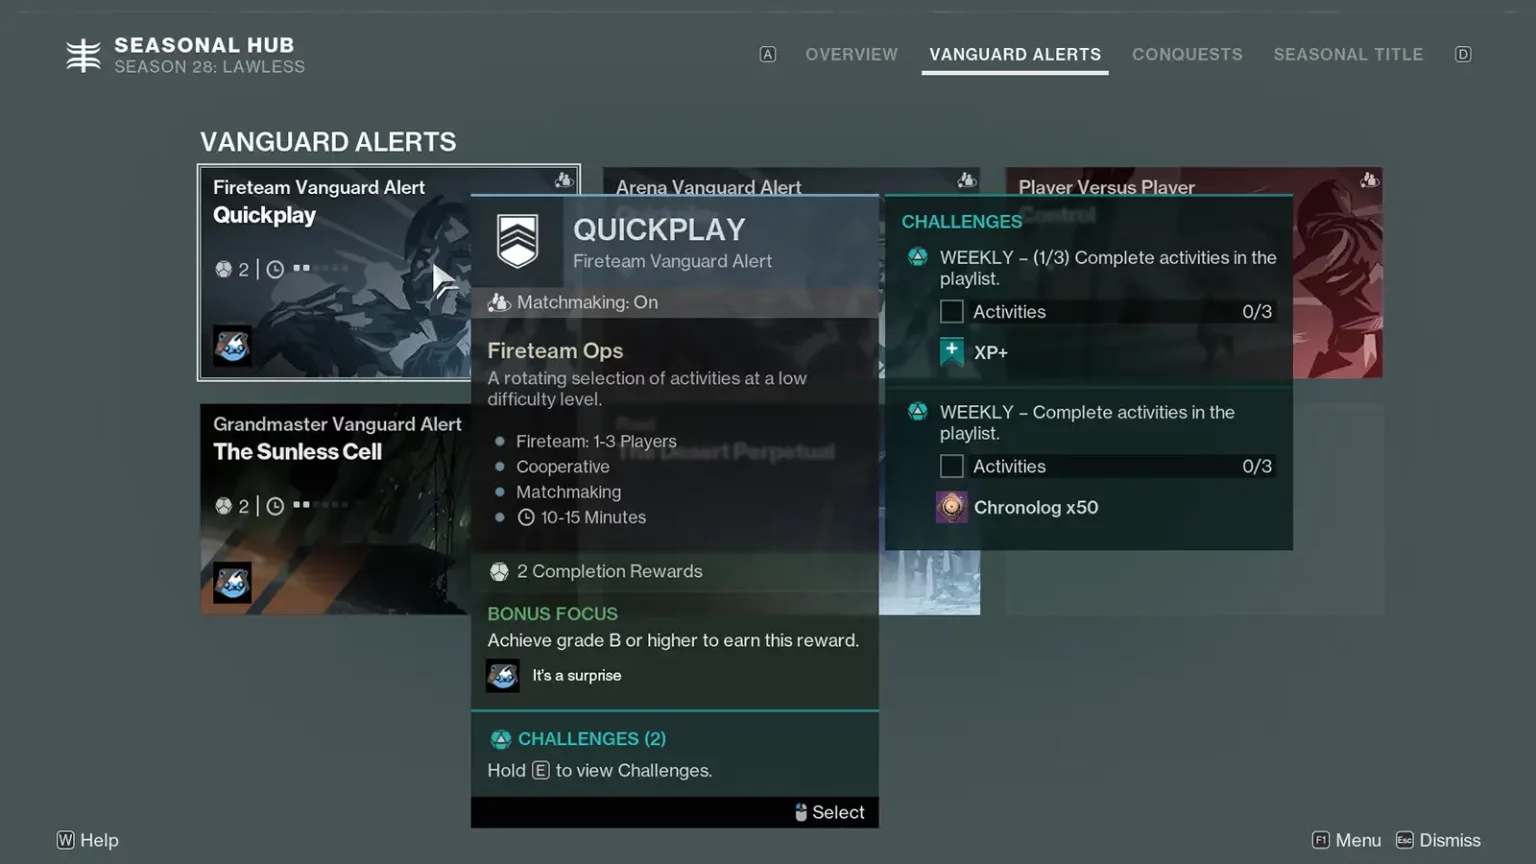Click the XP+ reward icon
1536x864 pixels.
(951, 352)
